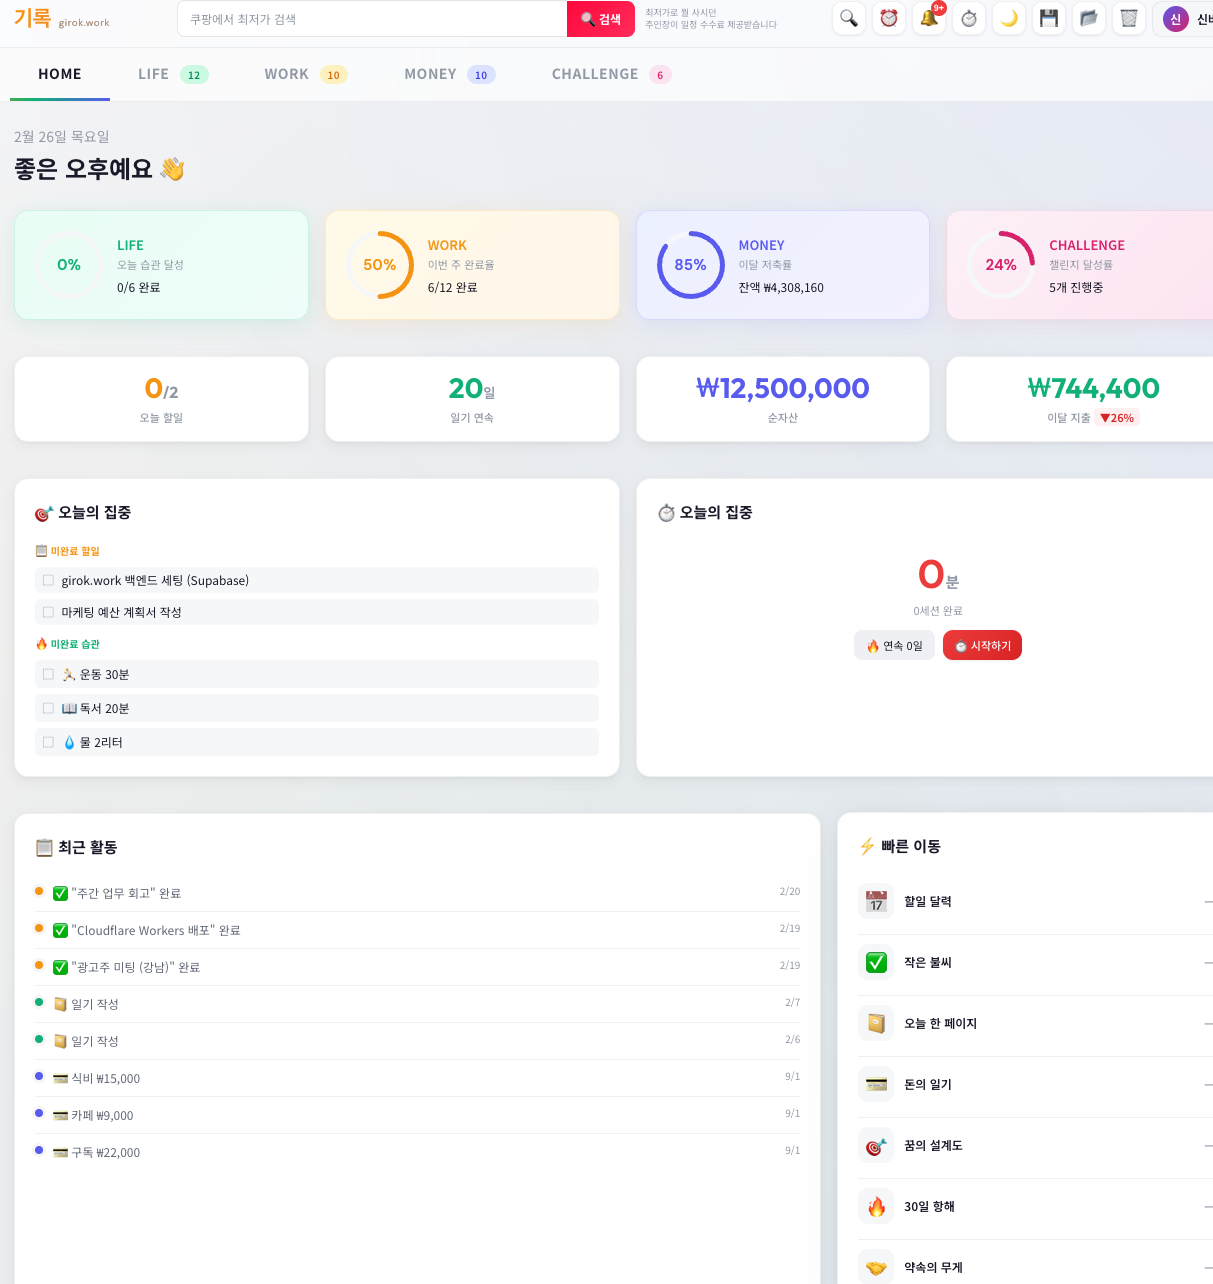Click the folder icon in the header
This screenshot has height=1284, width=1213.
click(x=1088, y=18)
